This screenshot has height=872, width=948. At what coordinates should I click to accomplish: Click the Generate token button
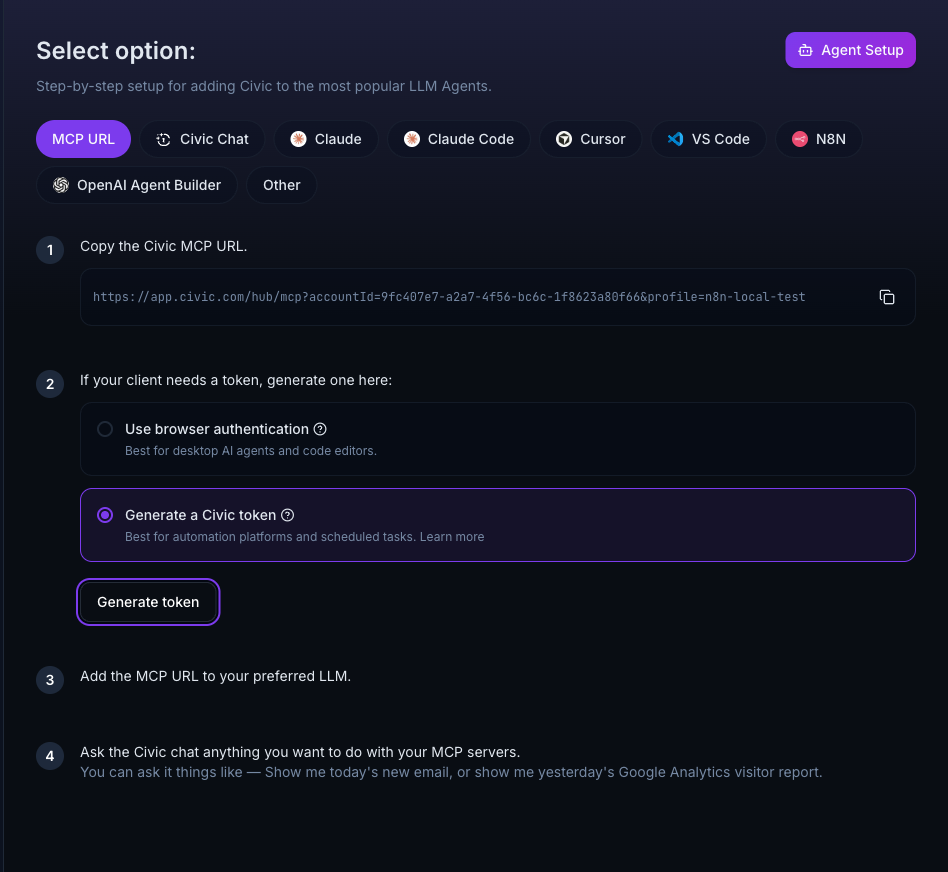tap(148, 602)
